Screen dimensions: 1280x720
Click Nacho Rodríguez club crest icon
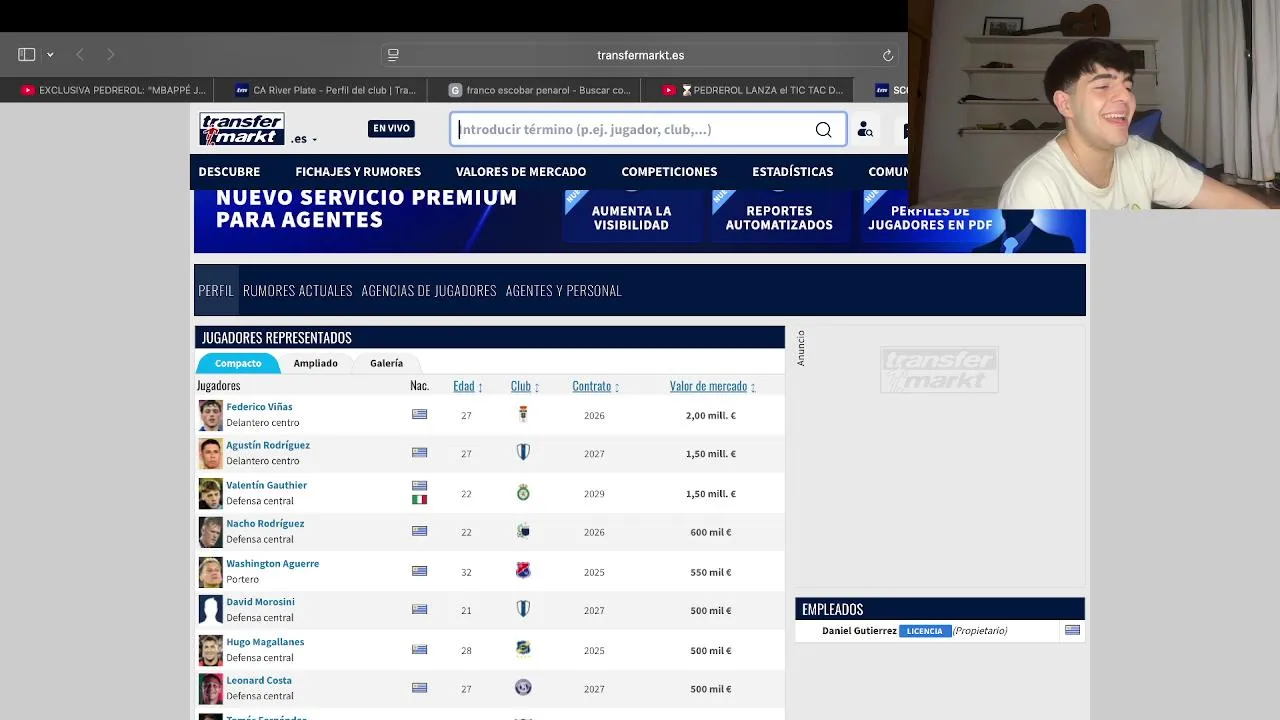click(523, 531)
